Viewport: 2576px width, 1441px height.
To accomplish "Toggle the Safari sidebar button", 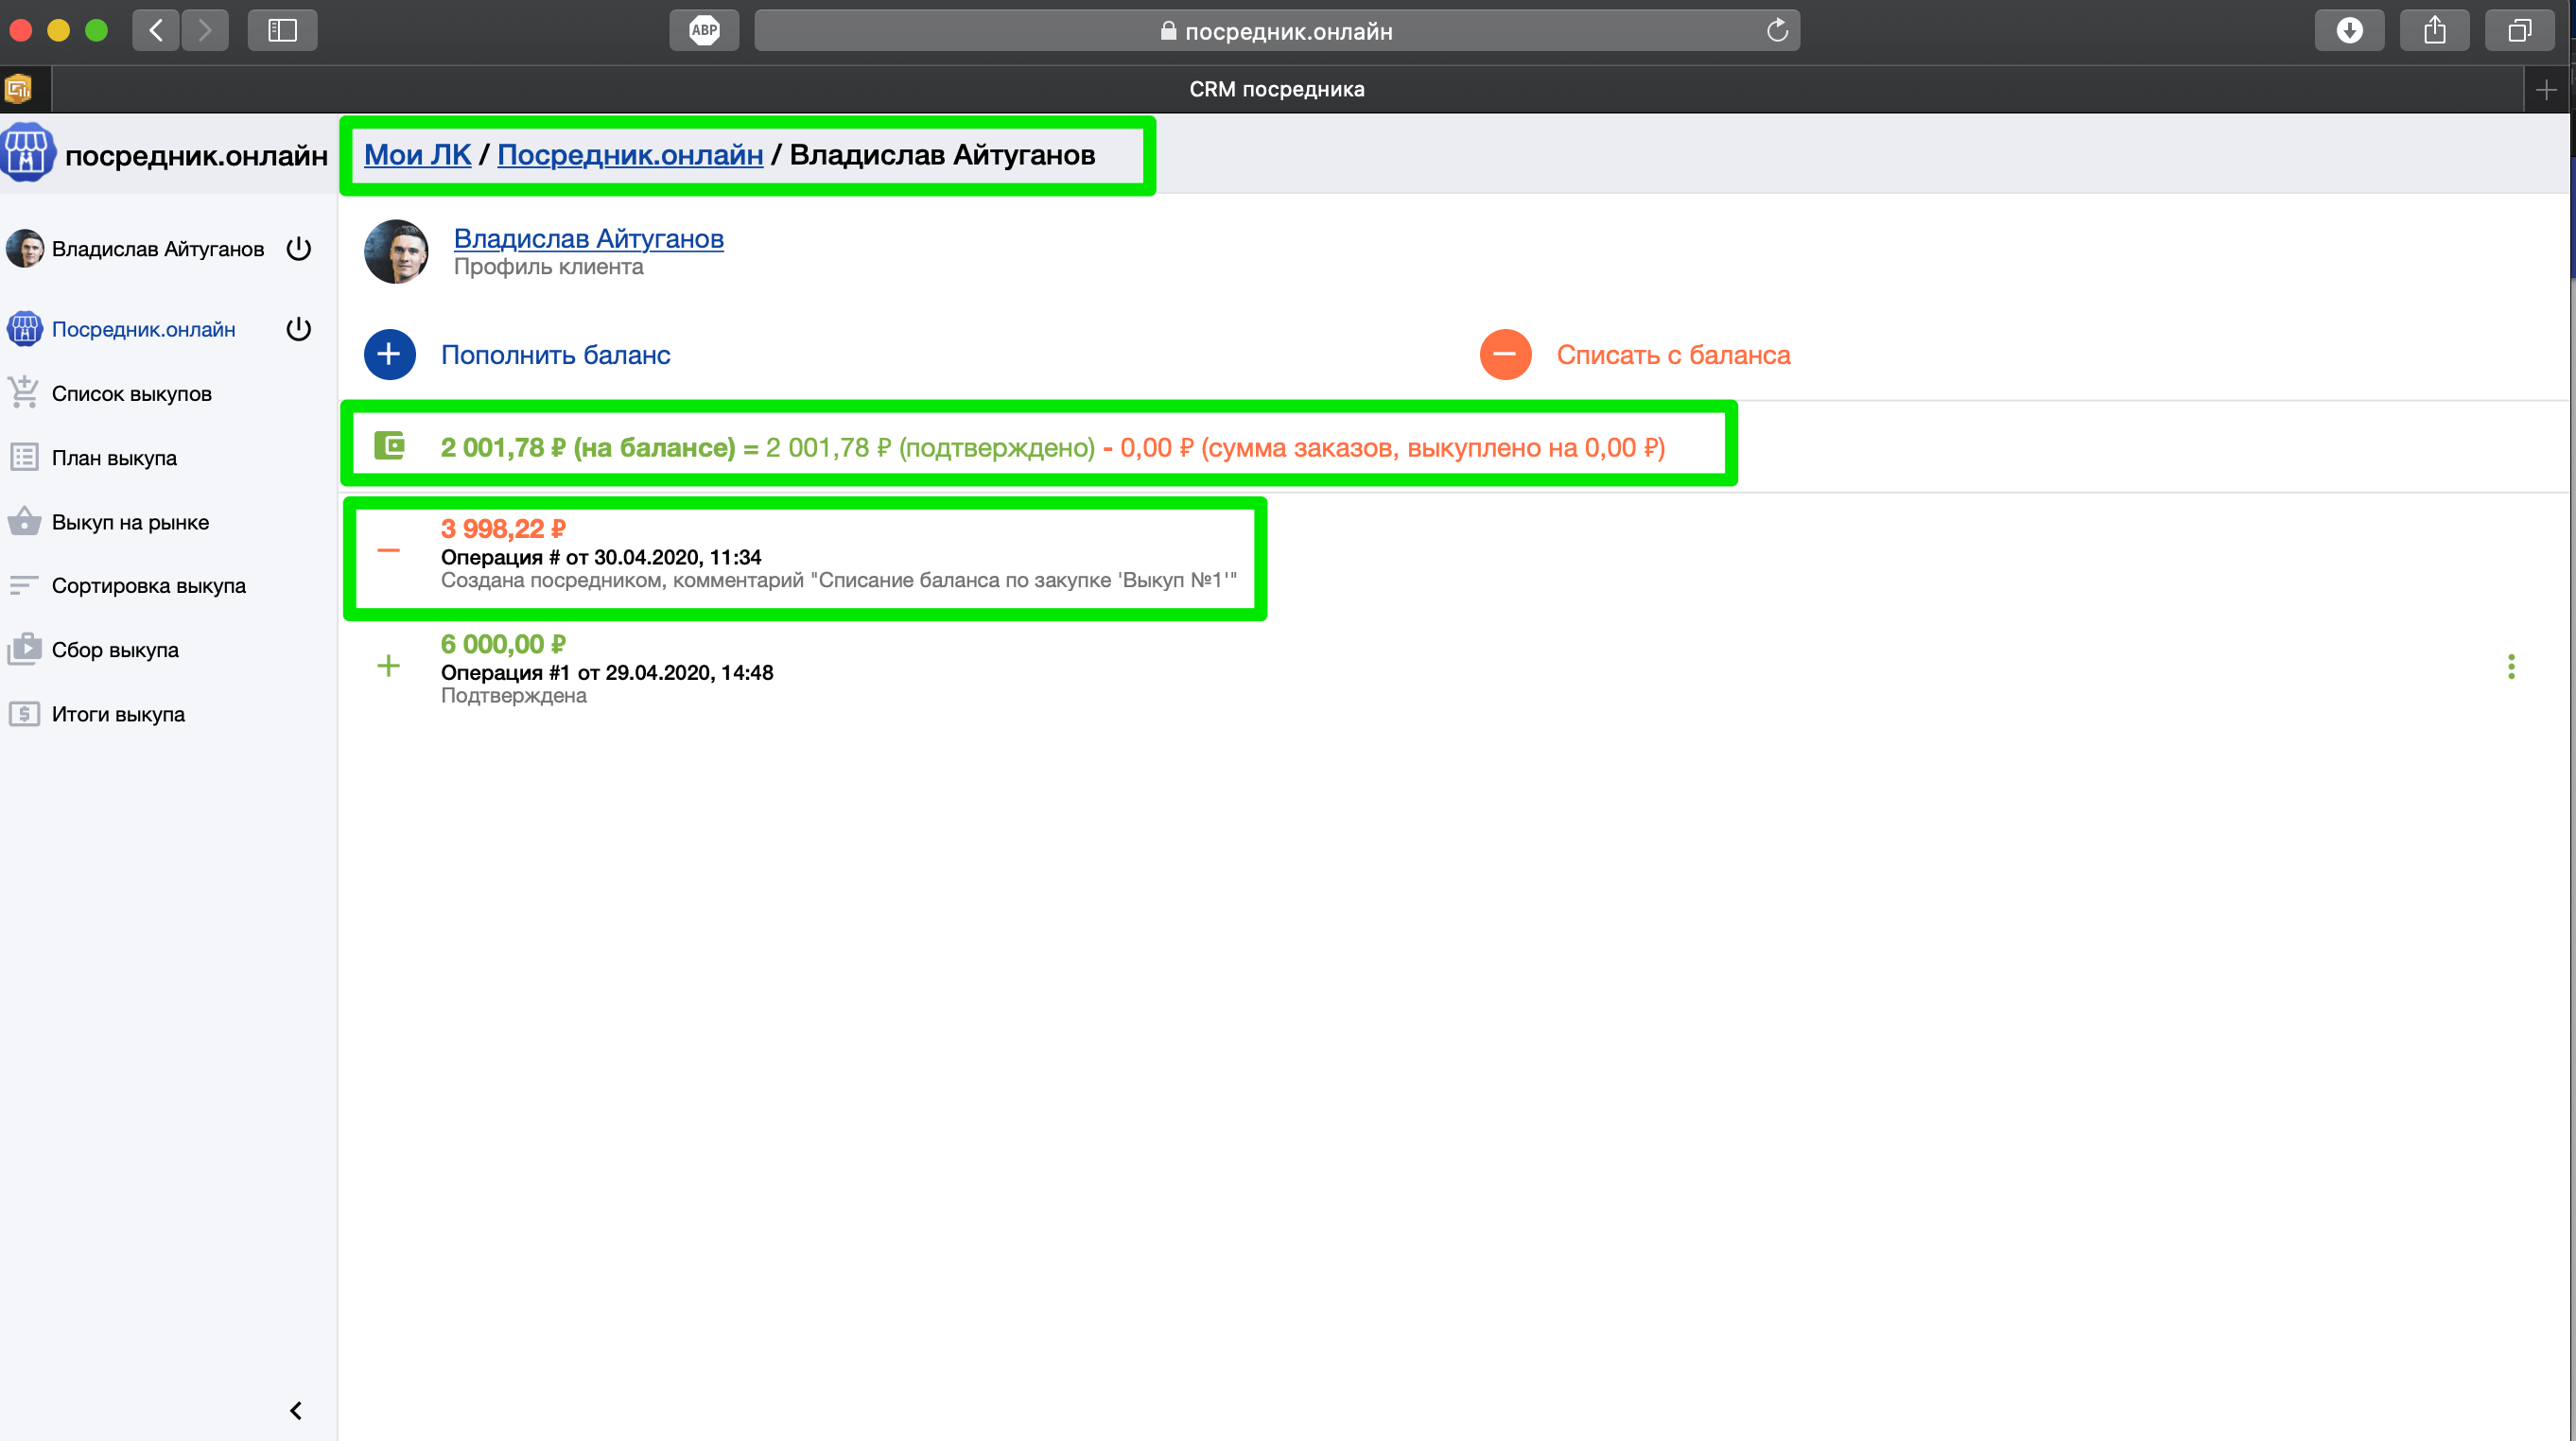I will pos(282,30).
